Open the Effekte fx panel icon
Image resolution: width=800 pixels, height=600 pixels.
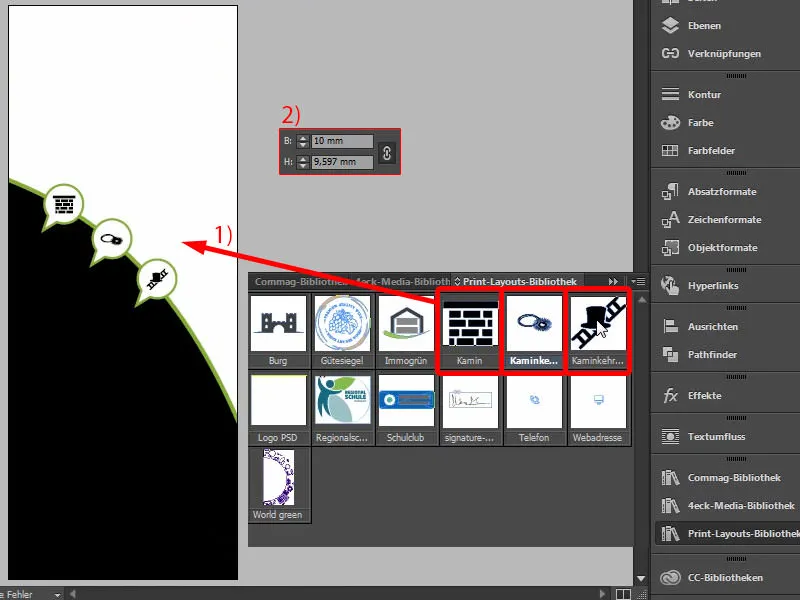(670, 395)
